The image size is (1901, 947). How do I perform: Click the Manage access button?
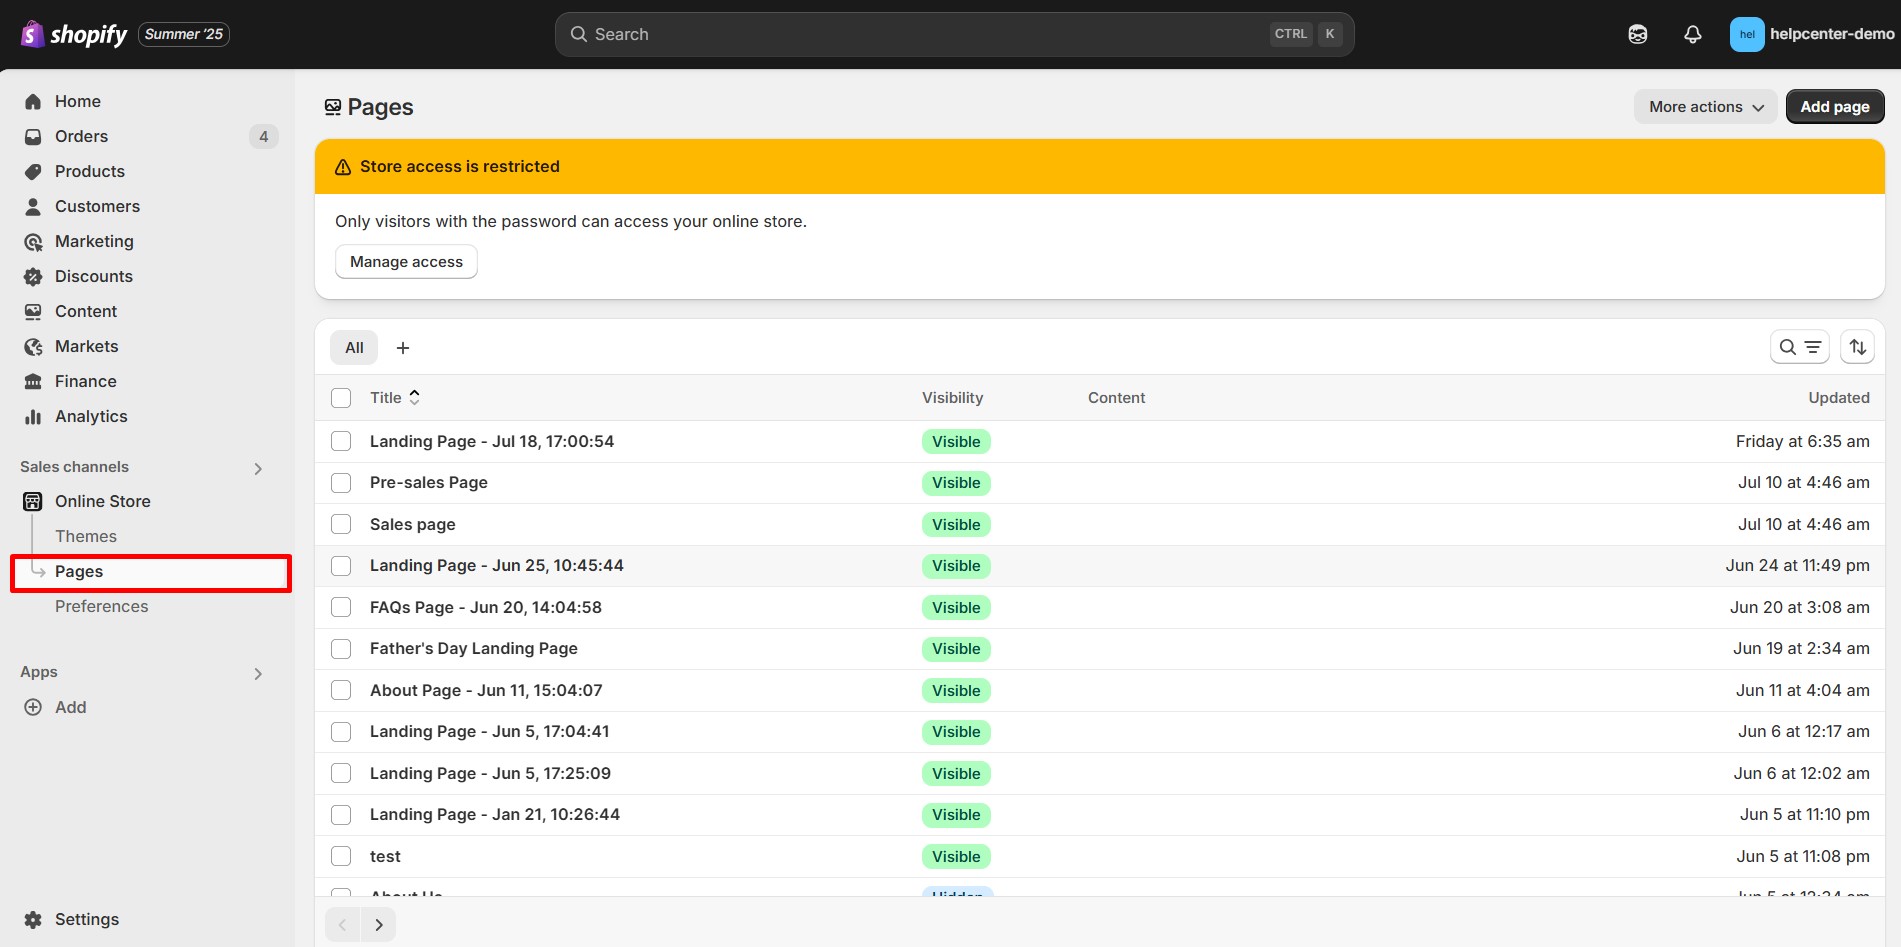[x=406, y=262]
